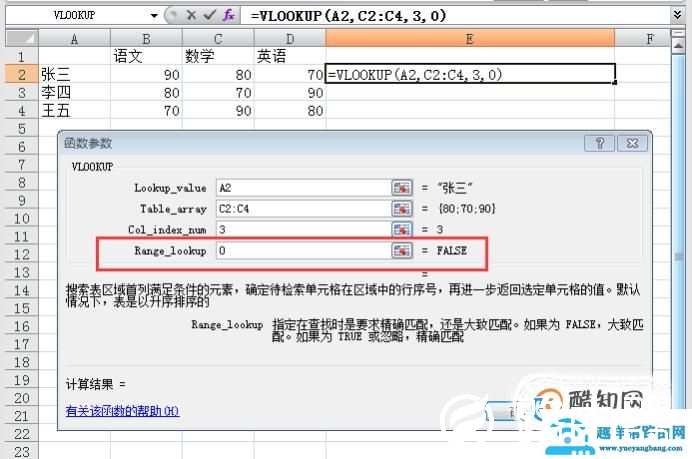Click the formula bar text
692x459 pixels.
[349, 16]
